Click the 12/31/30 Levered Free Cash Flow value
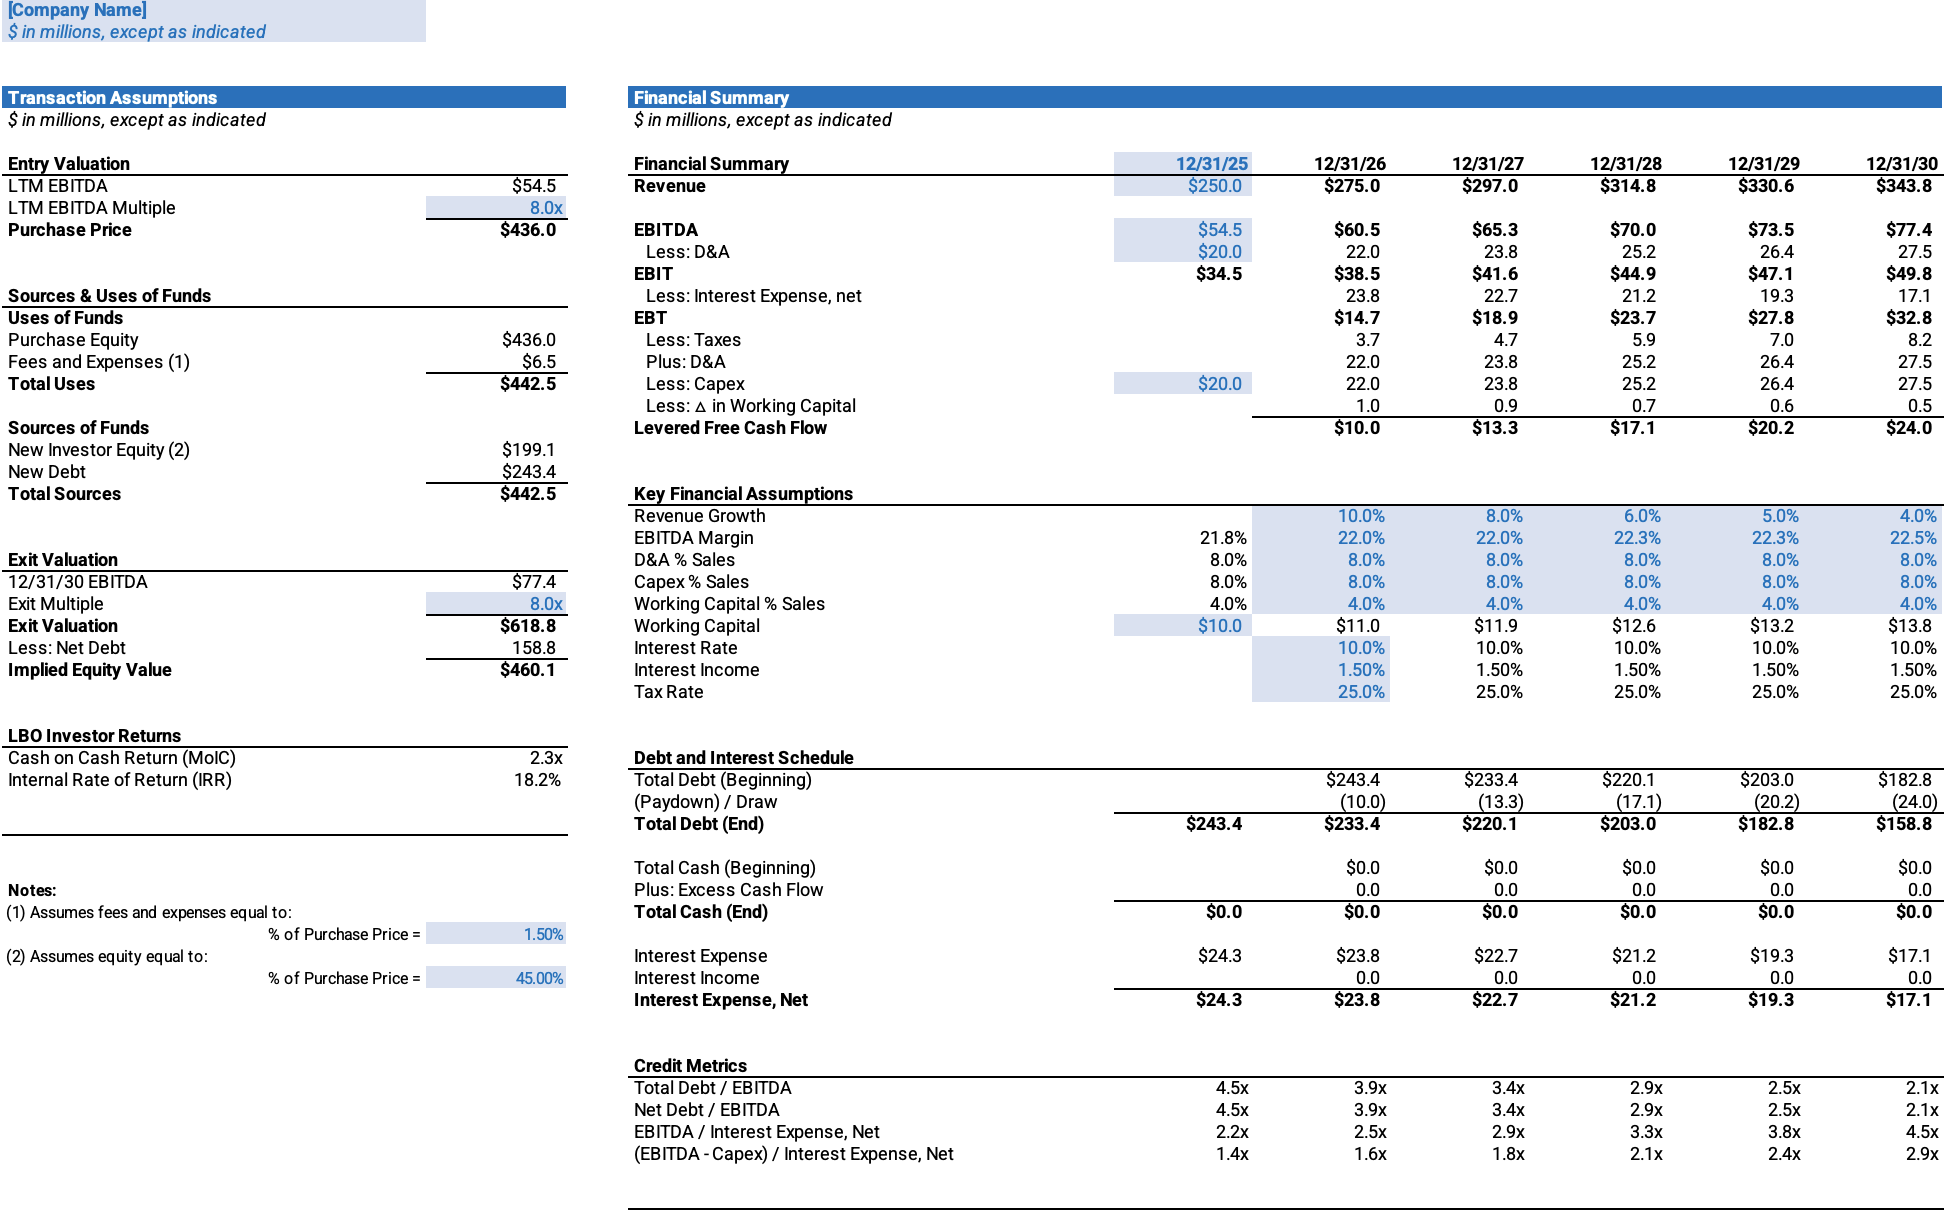Viewport: 1958px width, 1228px height. point(1908,428)
